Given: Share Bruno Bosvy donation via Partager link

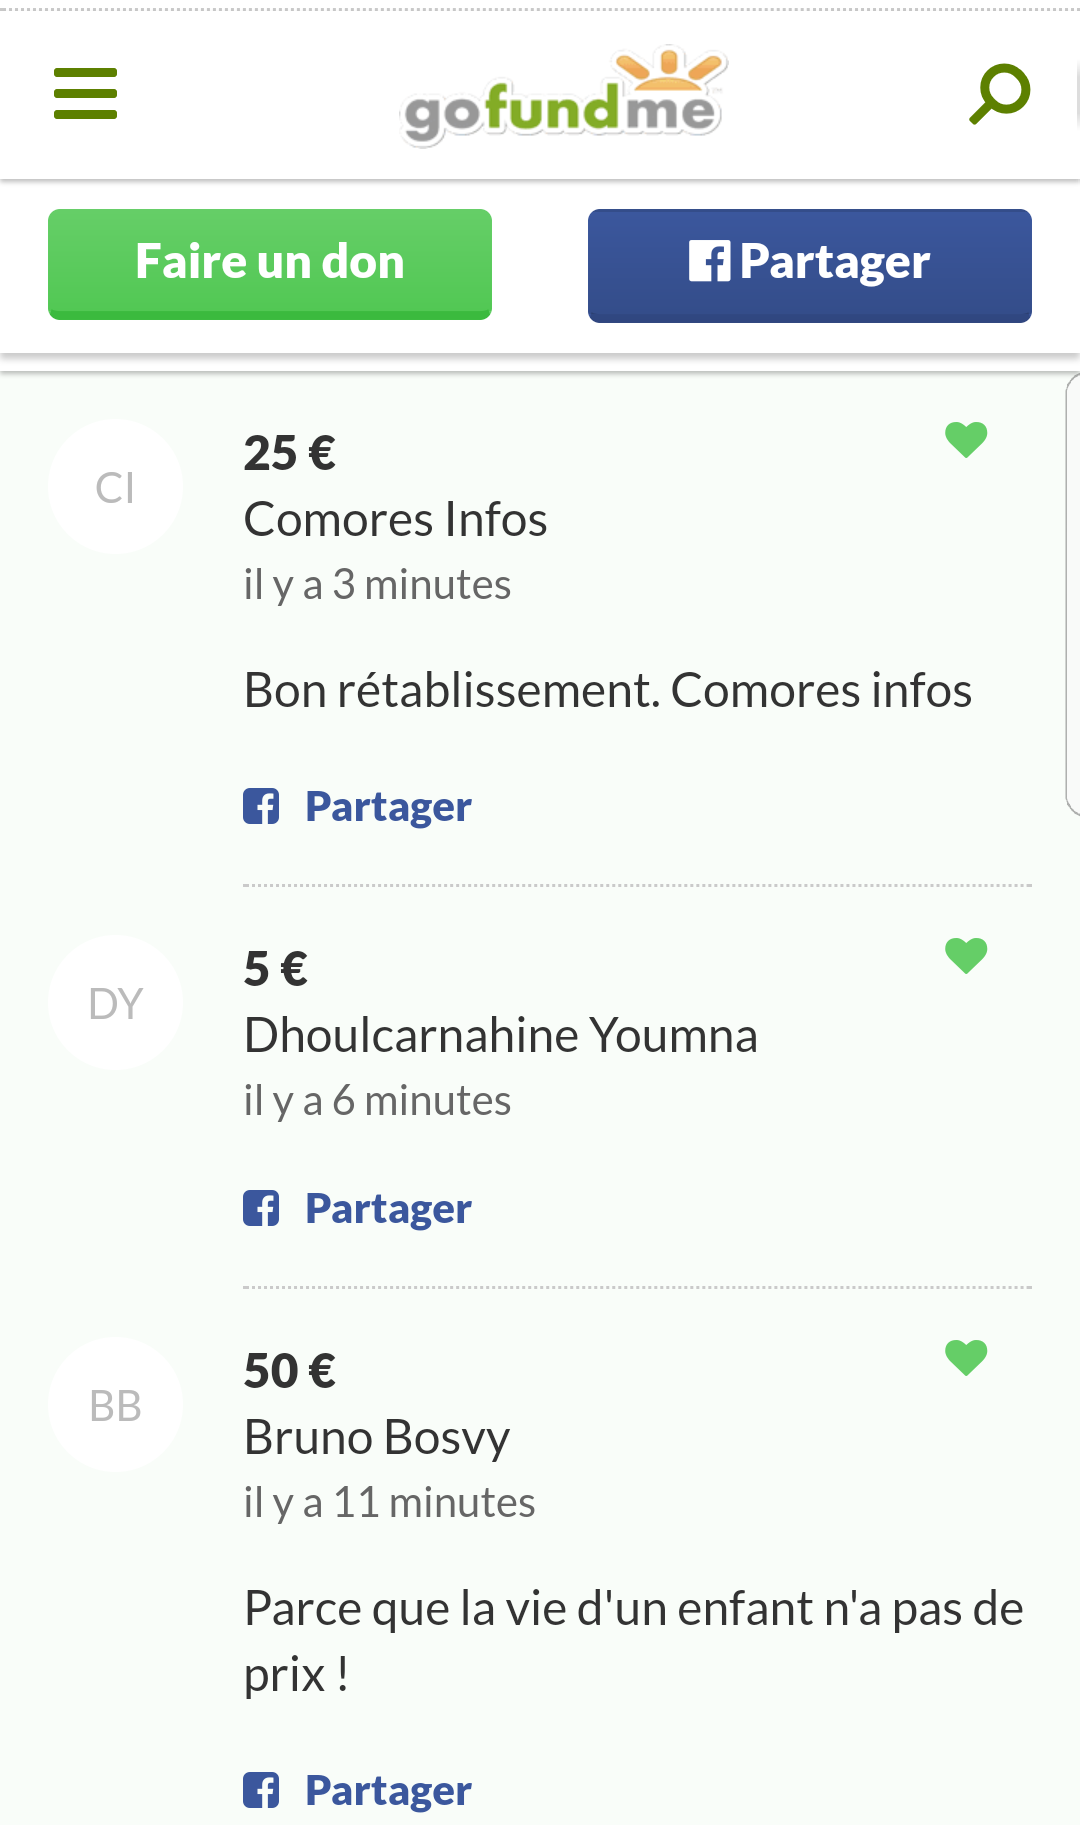Looking at the screenshot, I should pos(388,1791).
